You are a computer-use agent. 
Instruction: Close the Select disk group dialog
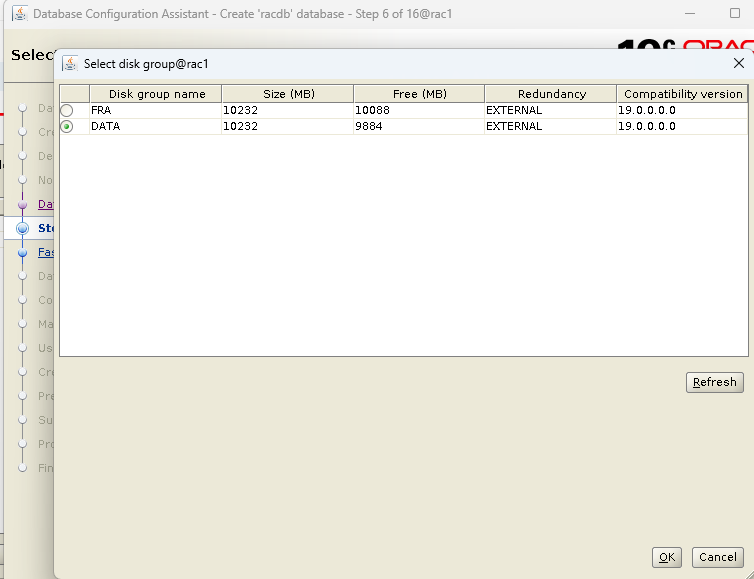click(x=739, y=63)
